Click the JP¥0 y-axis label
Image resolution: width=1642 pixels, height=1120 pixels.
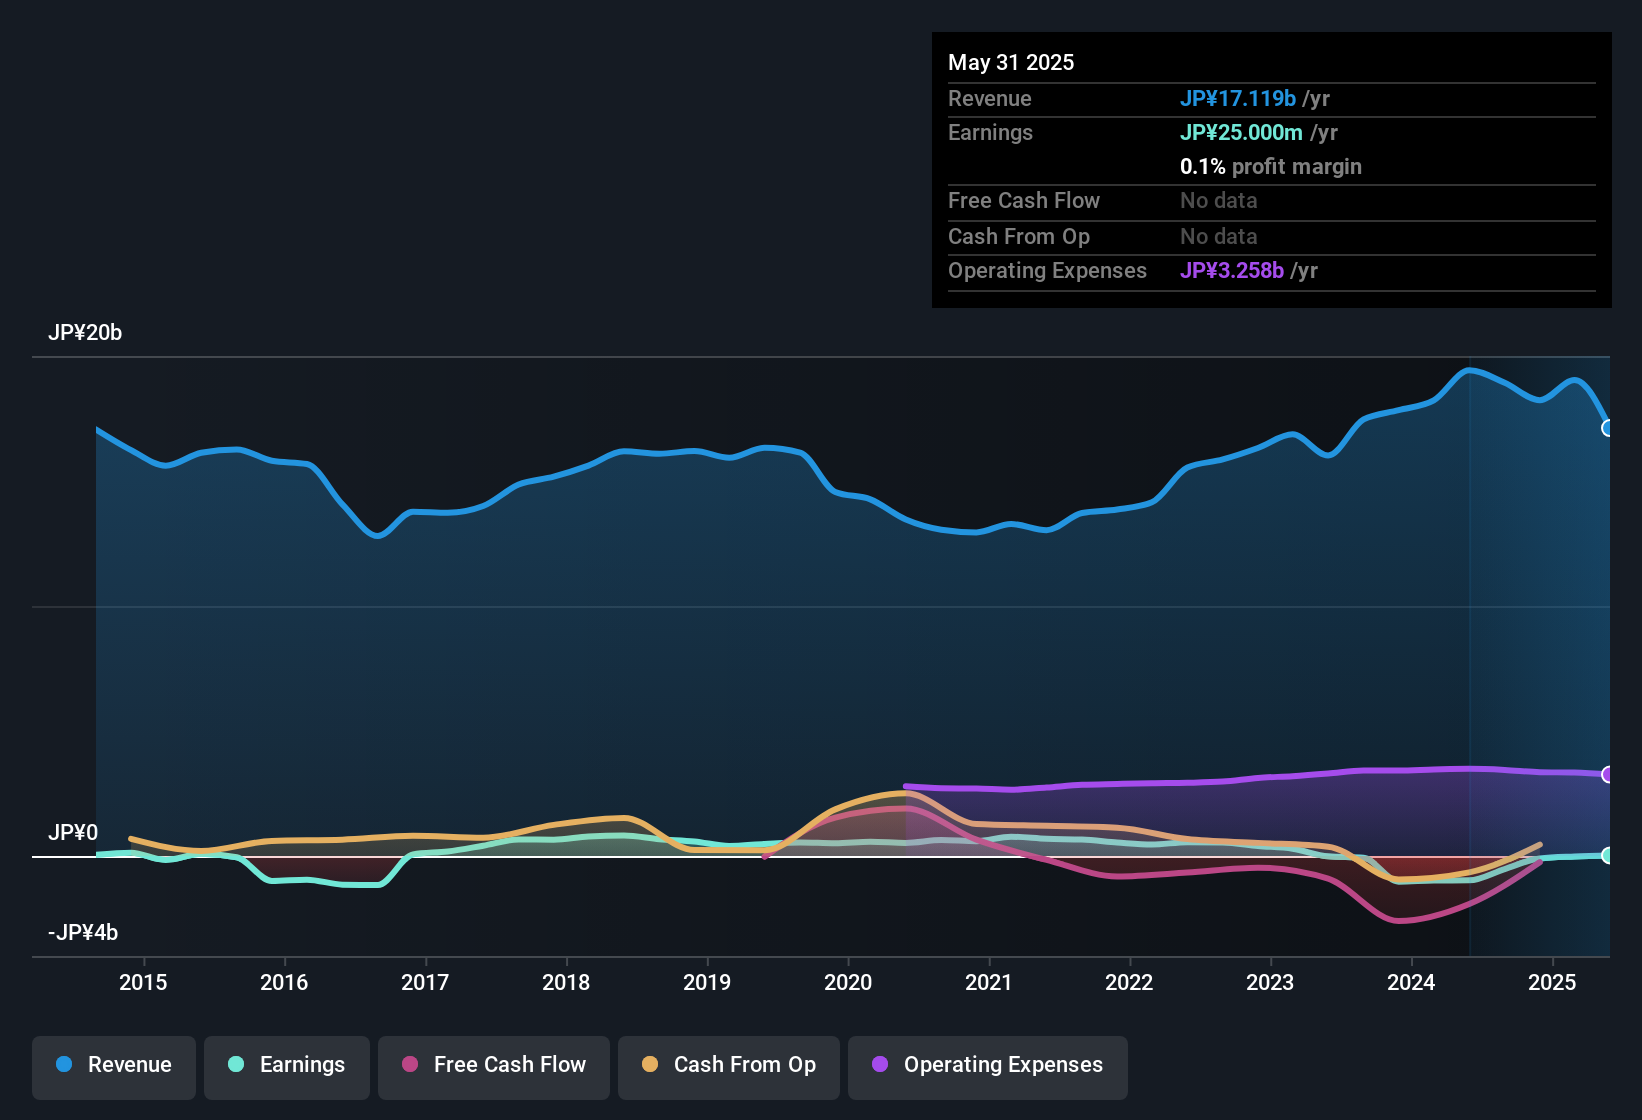pos(73,833)
